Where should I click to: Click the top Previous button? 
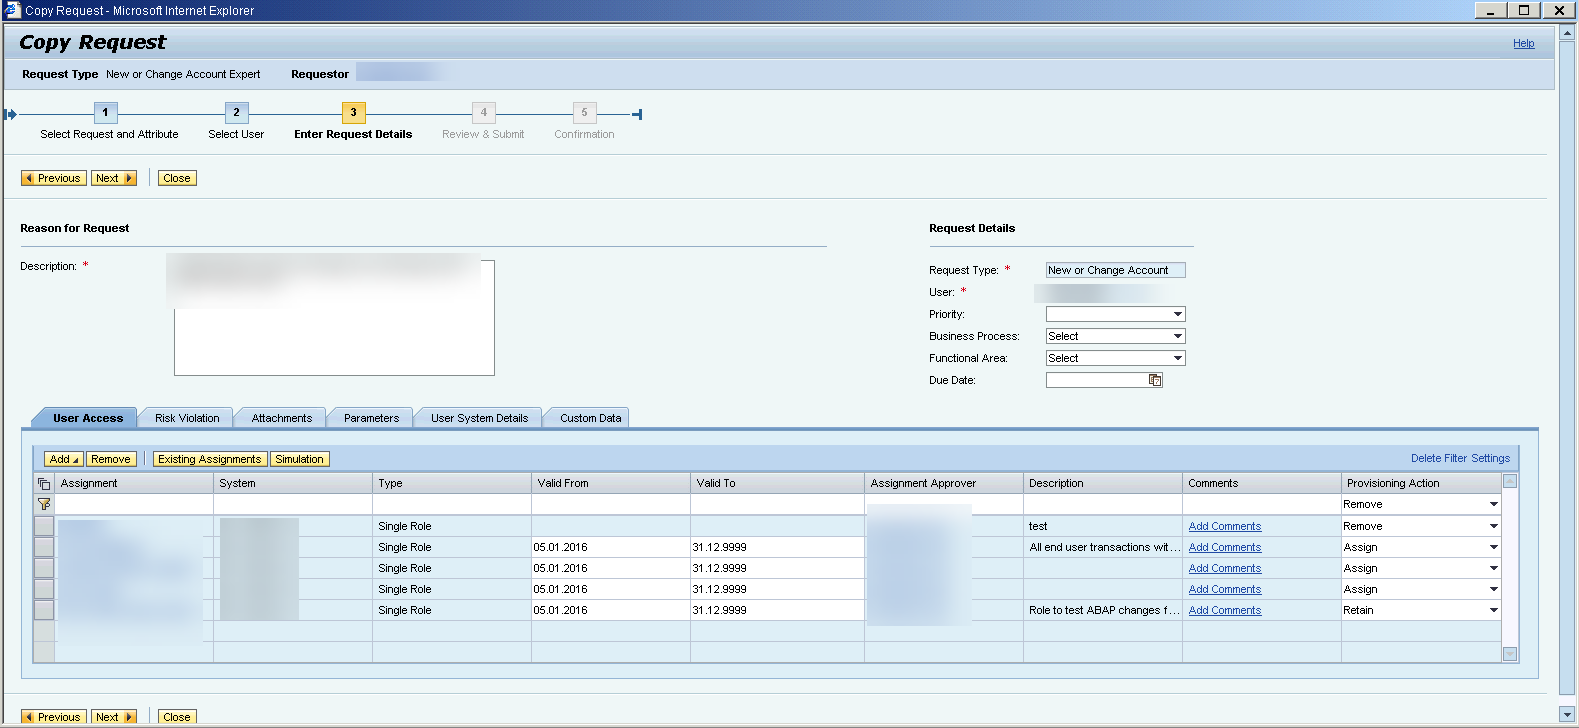pyautogui.click(x=53, y=178)
